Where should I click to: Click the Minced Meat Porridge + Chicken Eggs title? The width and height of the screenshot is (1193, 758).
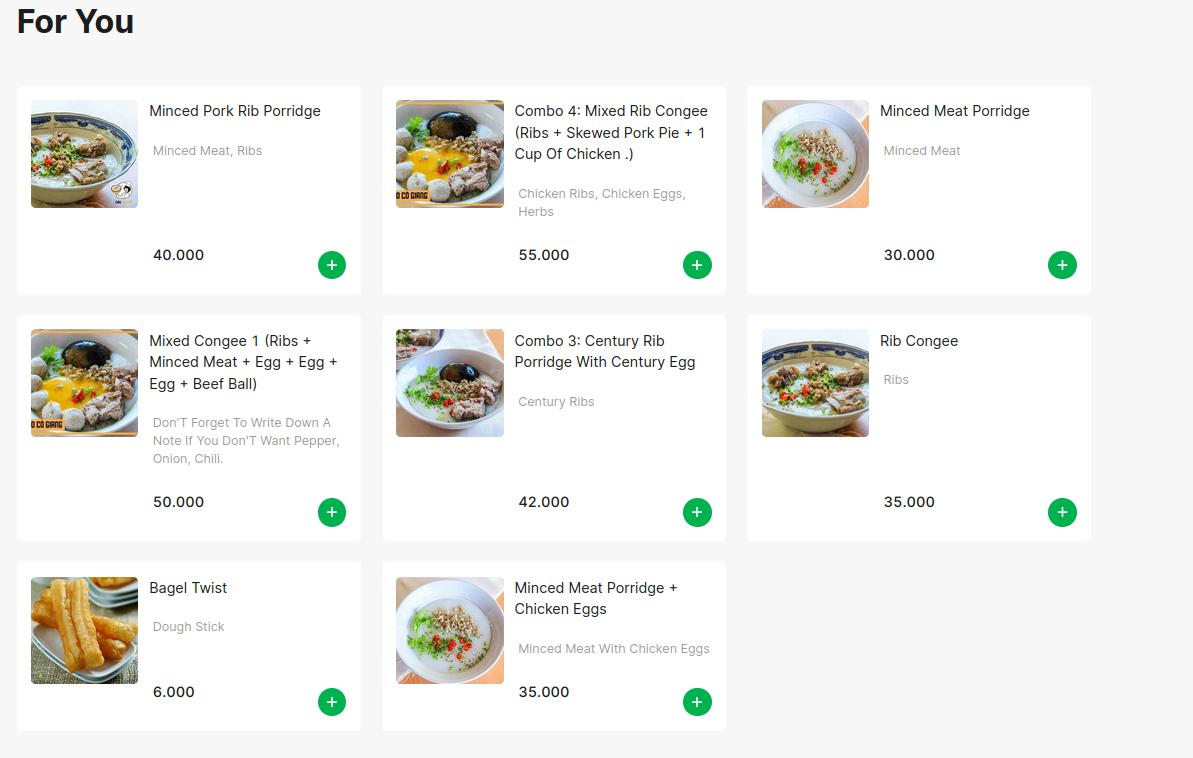(x=596, y=598)
